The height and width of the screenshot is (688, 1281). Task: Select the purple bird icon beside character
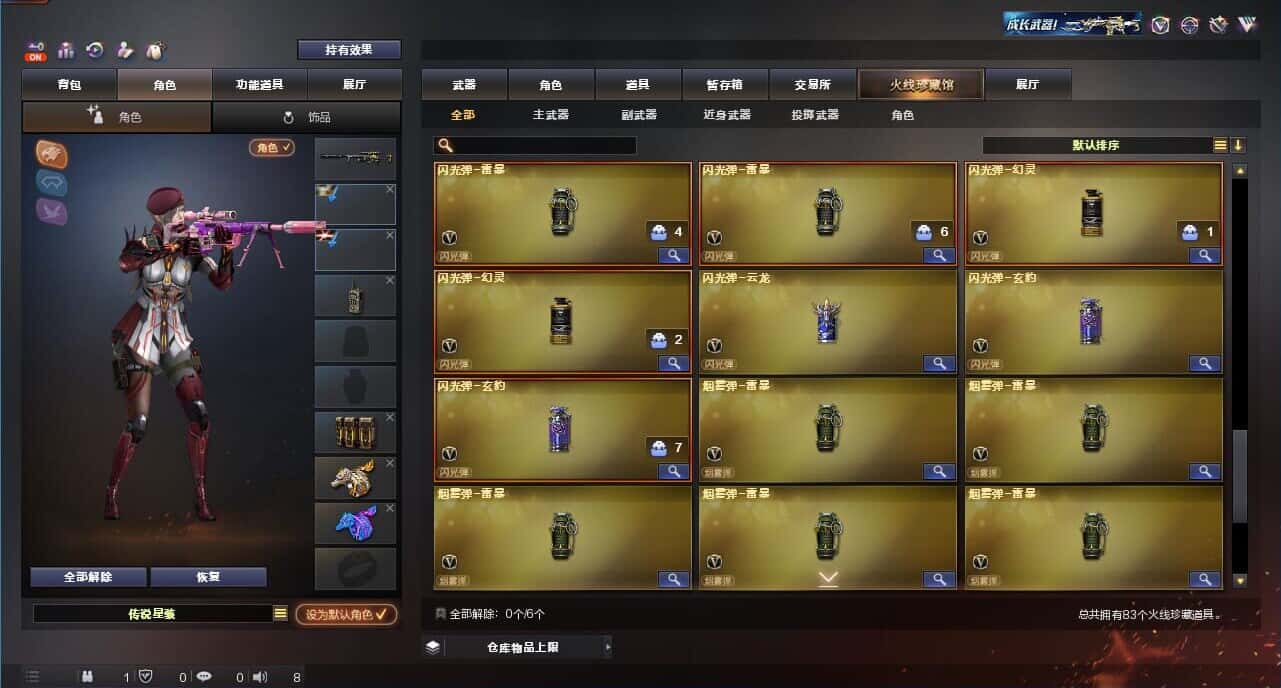point(52,210)
